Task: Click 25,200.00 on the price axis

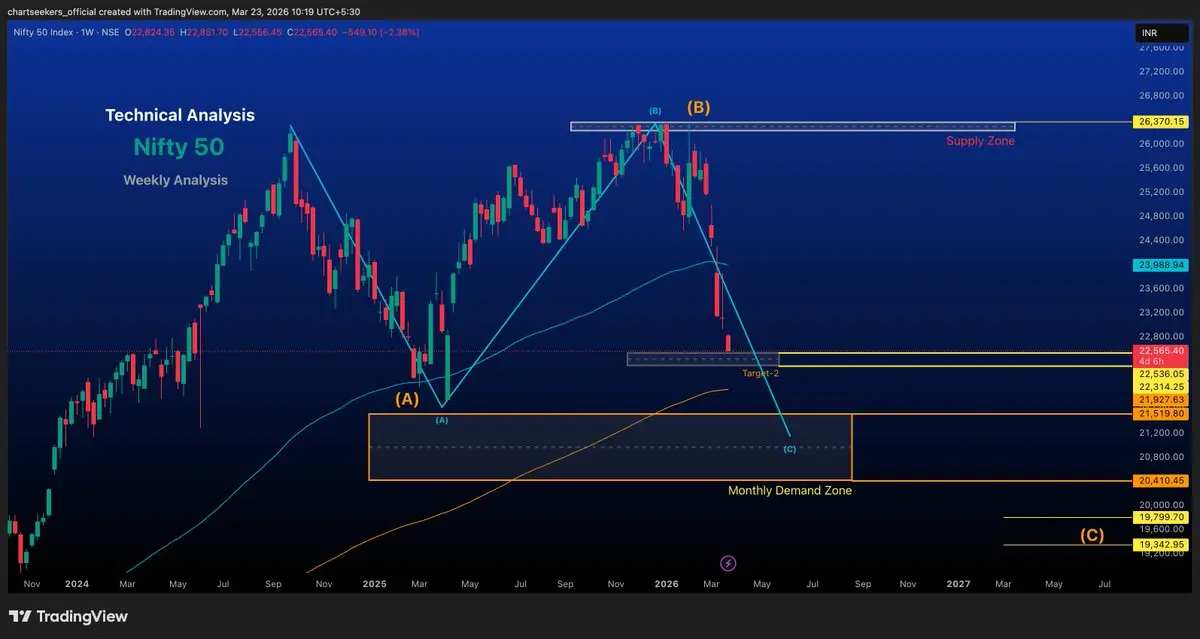Action: coord(1159,192)
